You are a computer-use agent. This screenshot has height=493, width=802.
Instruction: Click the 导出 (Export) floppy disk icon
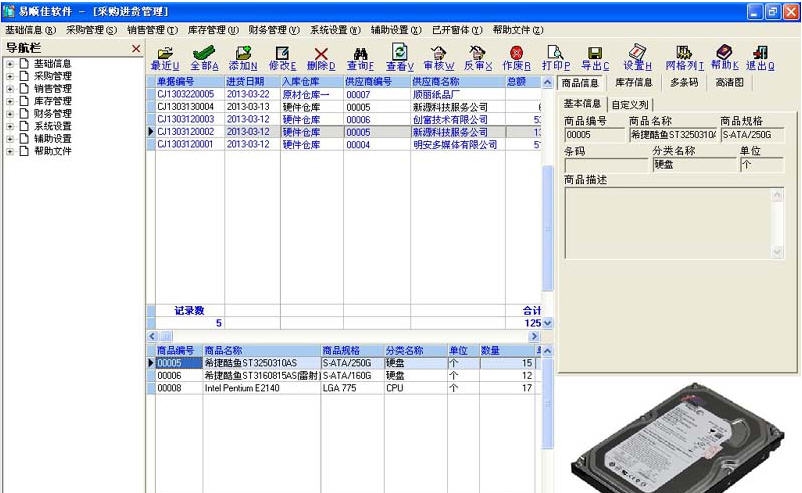point(595,53)
